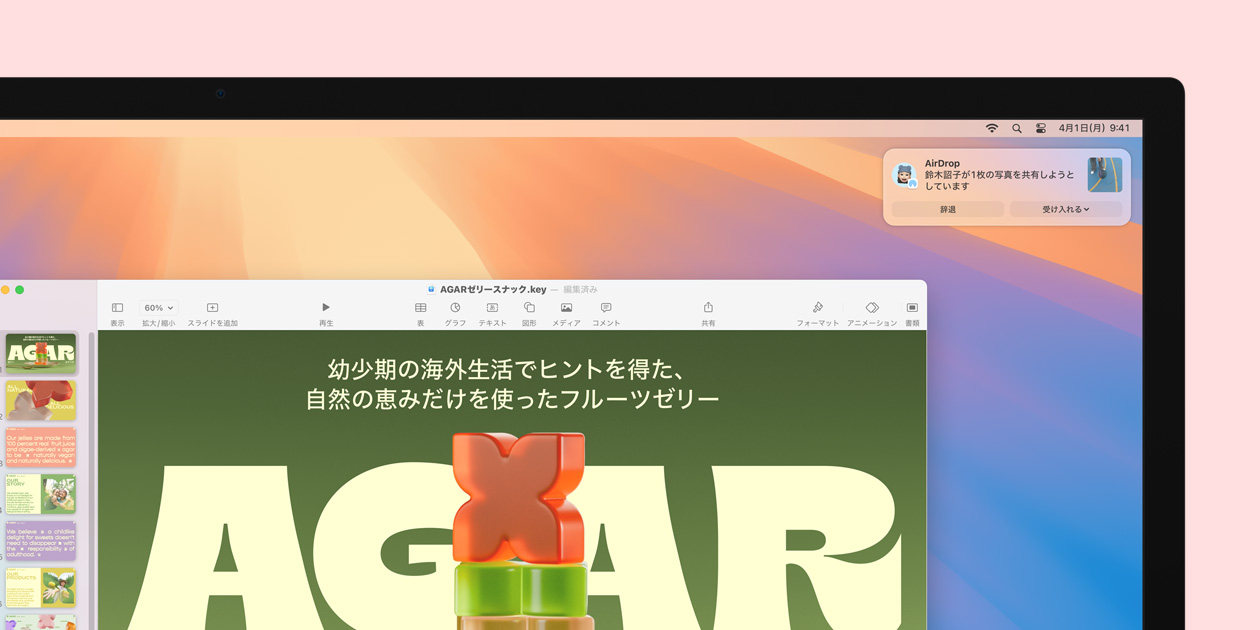Open the Wi-Fi status menu
Screen dimensions: 1260x630
pyautogui.click(x=992, y=128)
